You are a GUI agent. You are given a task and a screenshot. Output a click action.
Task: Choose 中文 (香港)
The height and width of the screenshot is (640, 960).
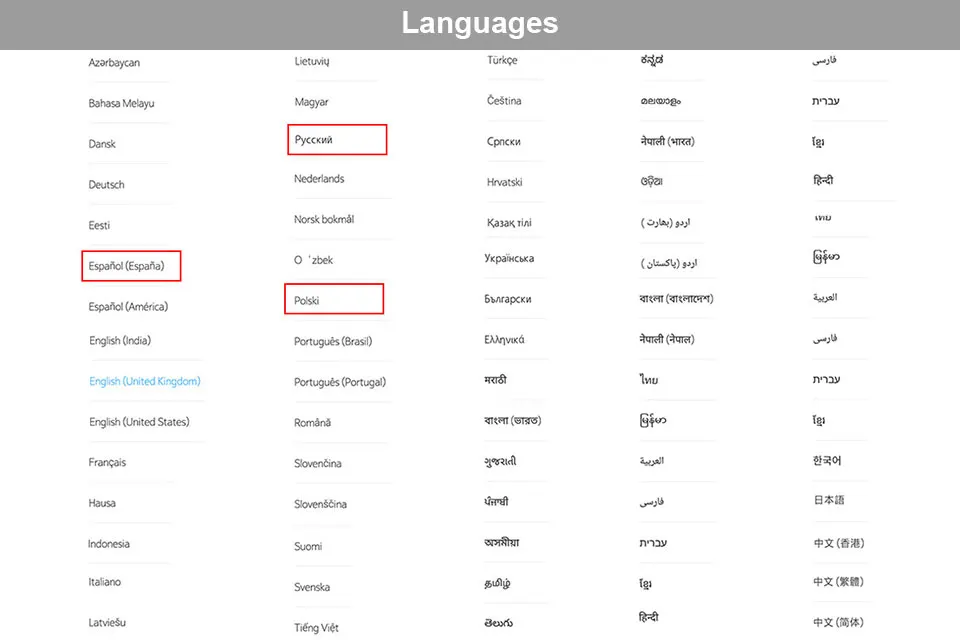click(839, 543)
